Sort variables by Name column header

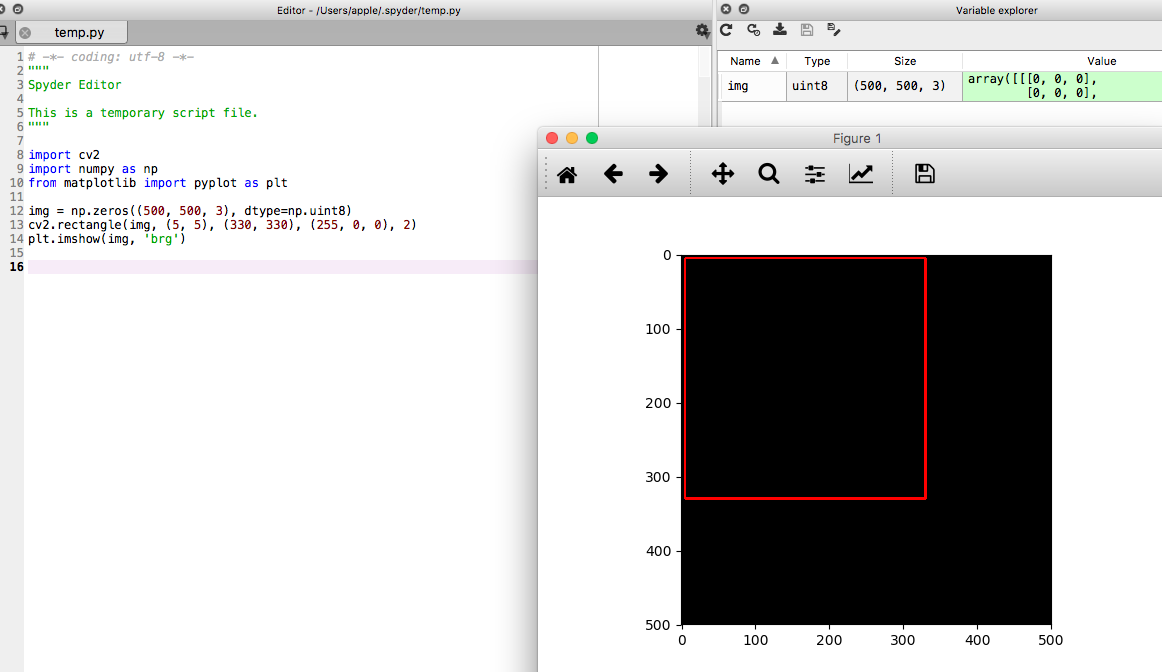click(754, 61)
